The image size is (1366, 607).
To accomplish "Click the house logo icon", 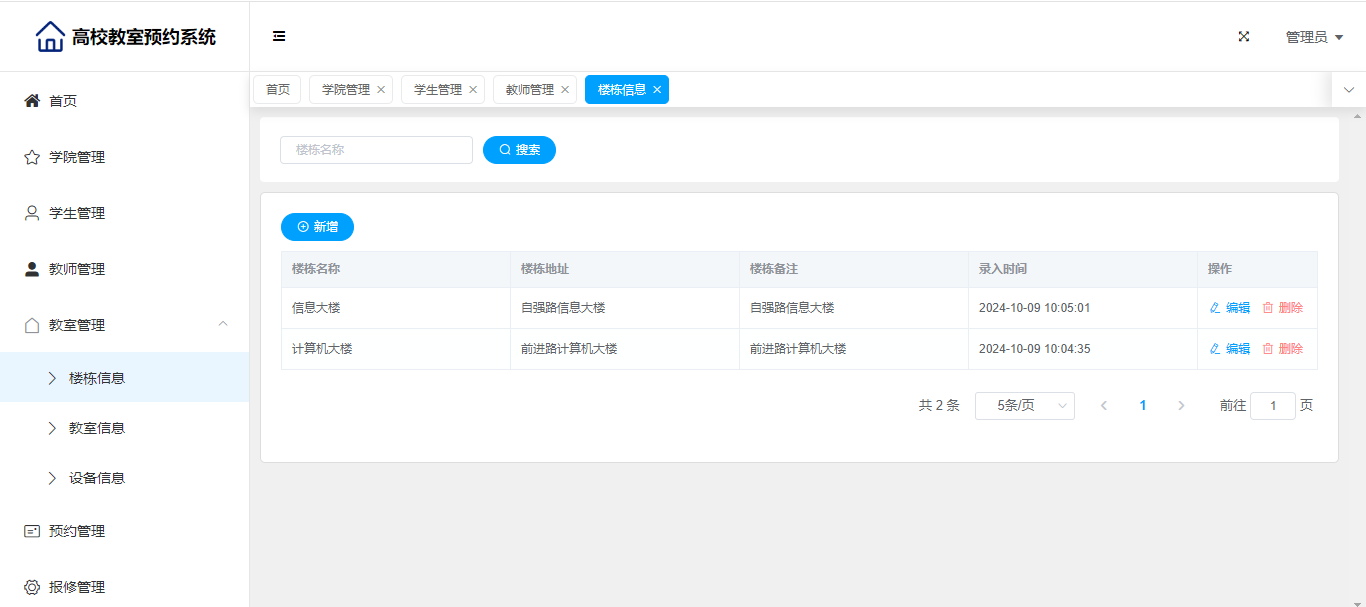I will 50,37.
